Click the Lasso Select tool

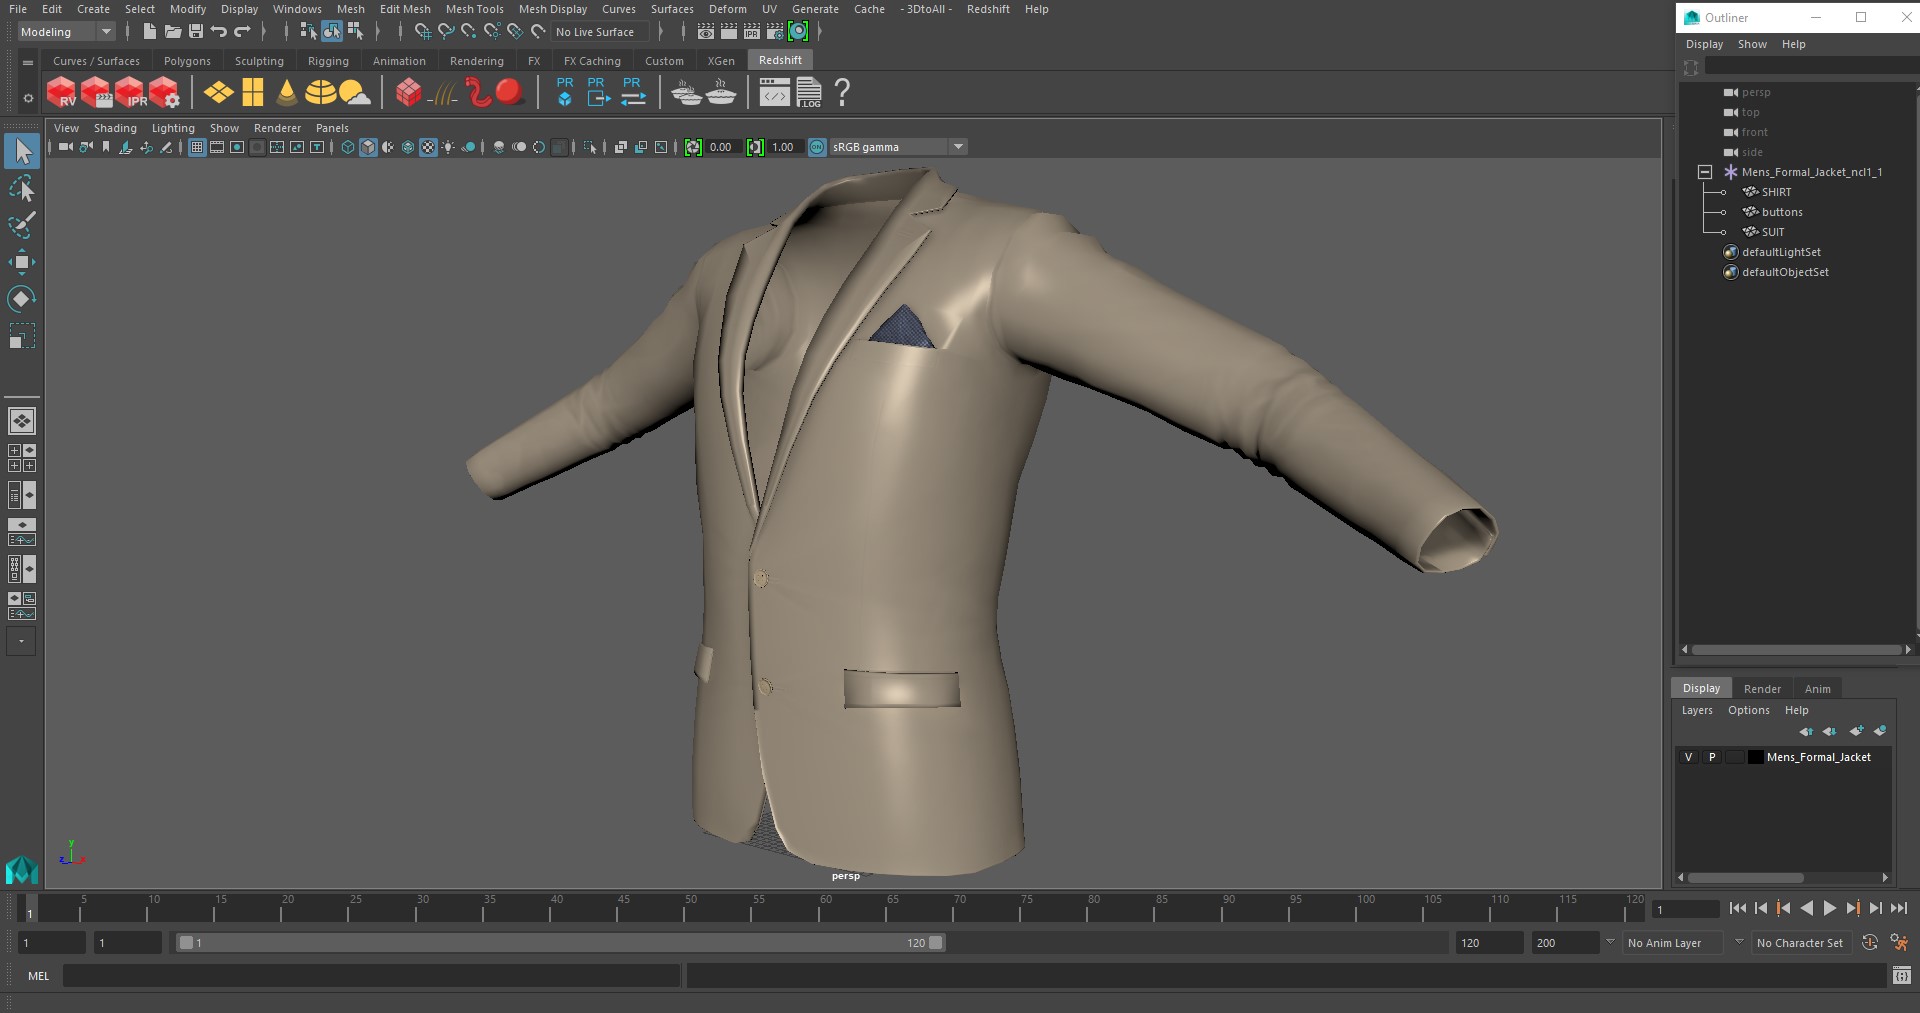point(21,188)
